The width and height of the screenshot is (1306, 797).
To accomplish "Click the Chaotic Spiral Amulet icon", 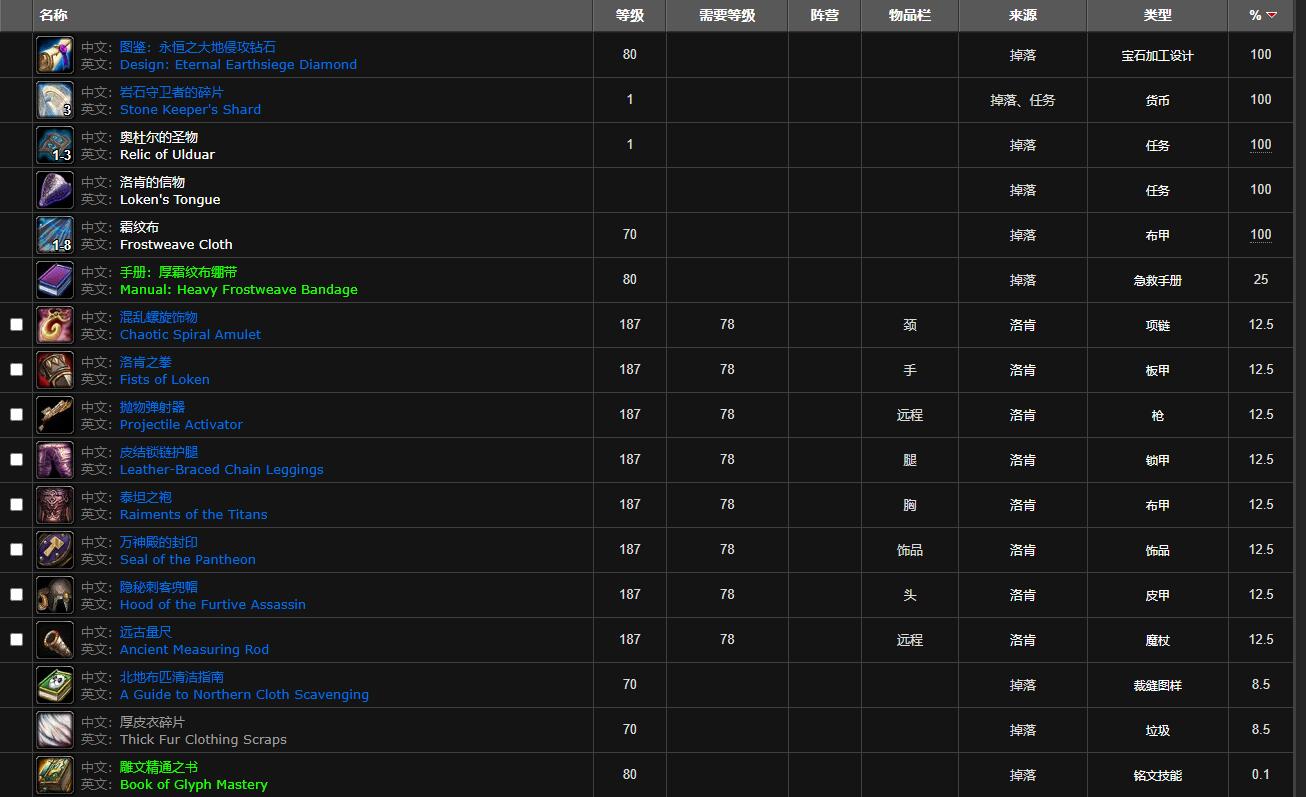I will [55, 325].
